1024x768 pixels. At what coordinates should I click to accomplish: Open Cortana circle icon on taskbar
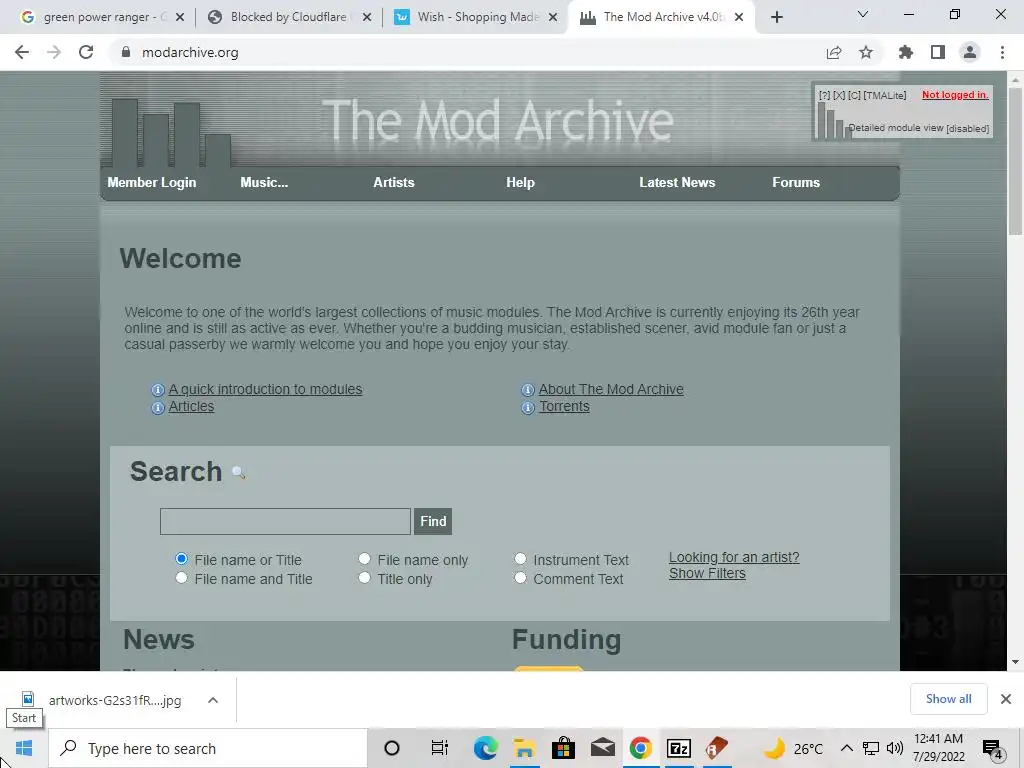[x=392, y=748]
